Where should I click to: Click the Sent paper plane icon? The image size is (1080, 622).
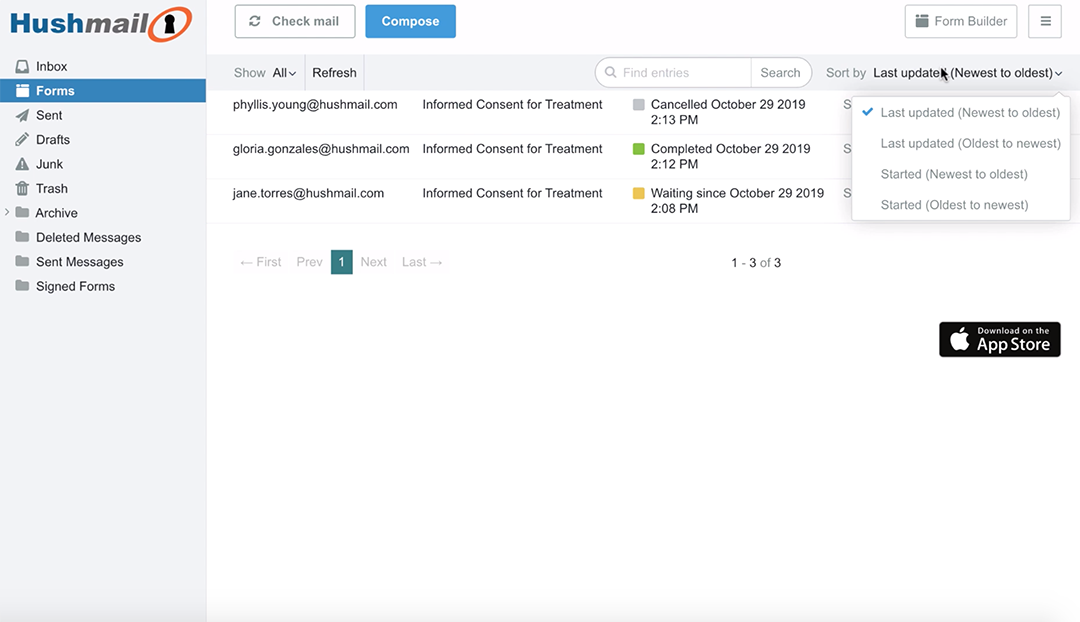point(22,116)
